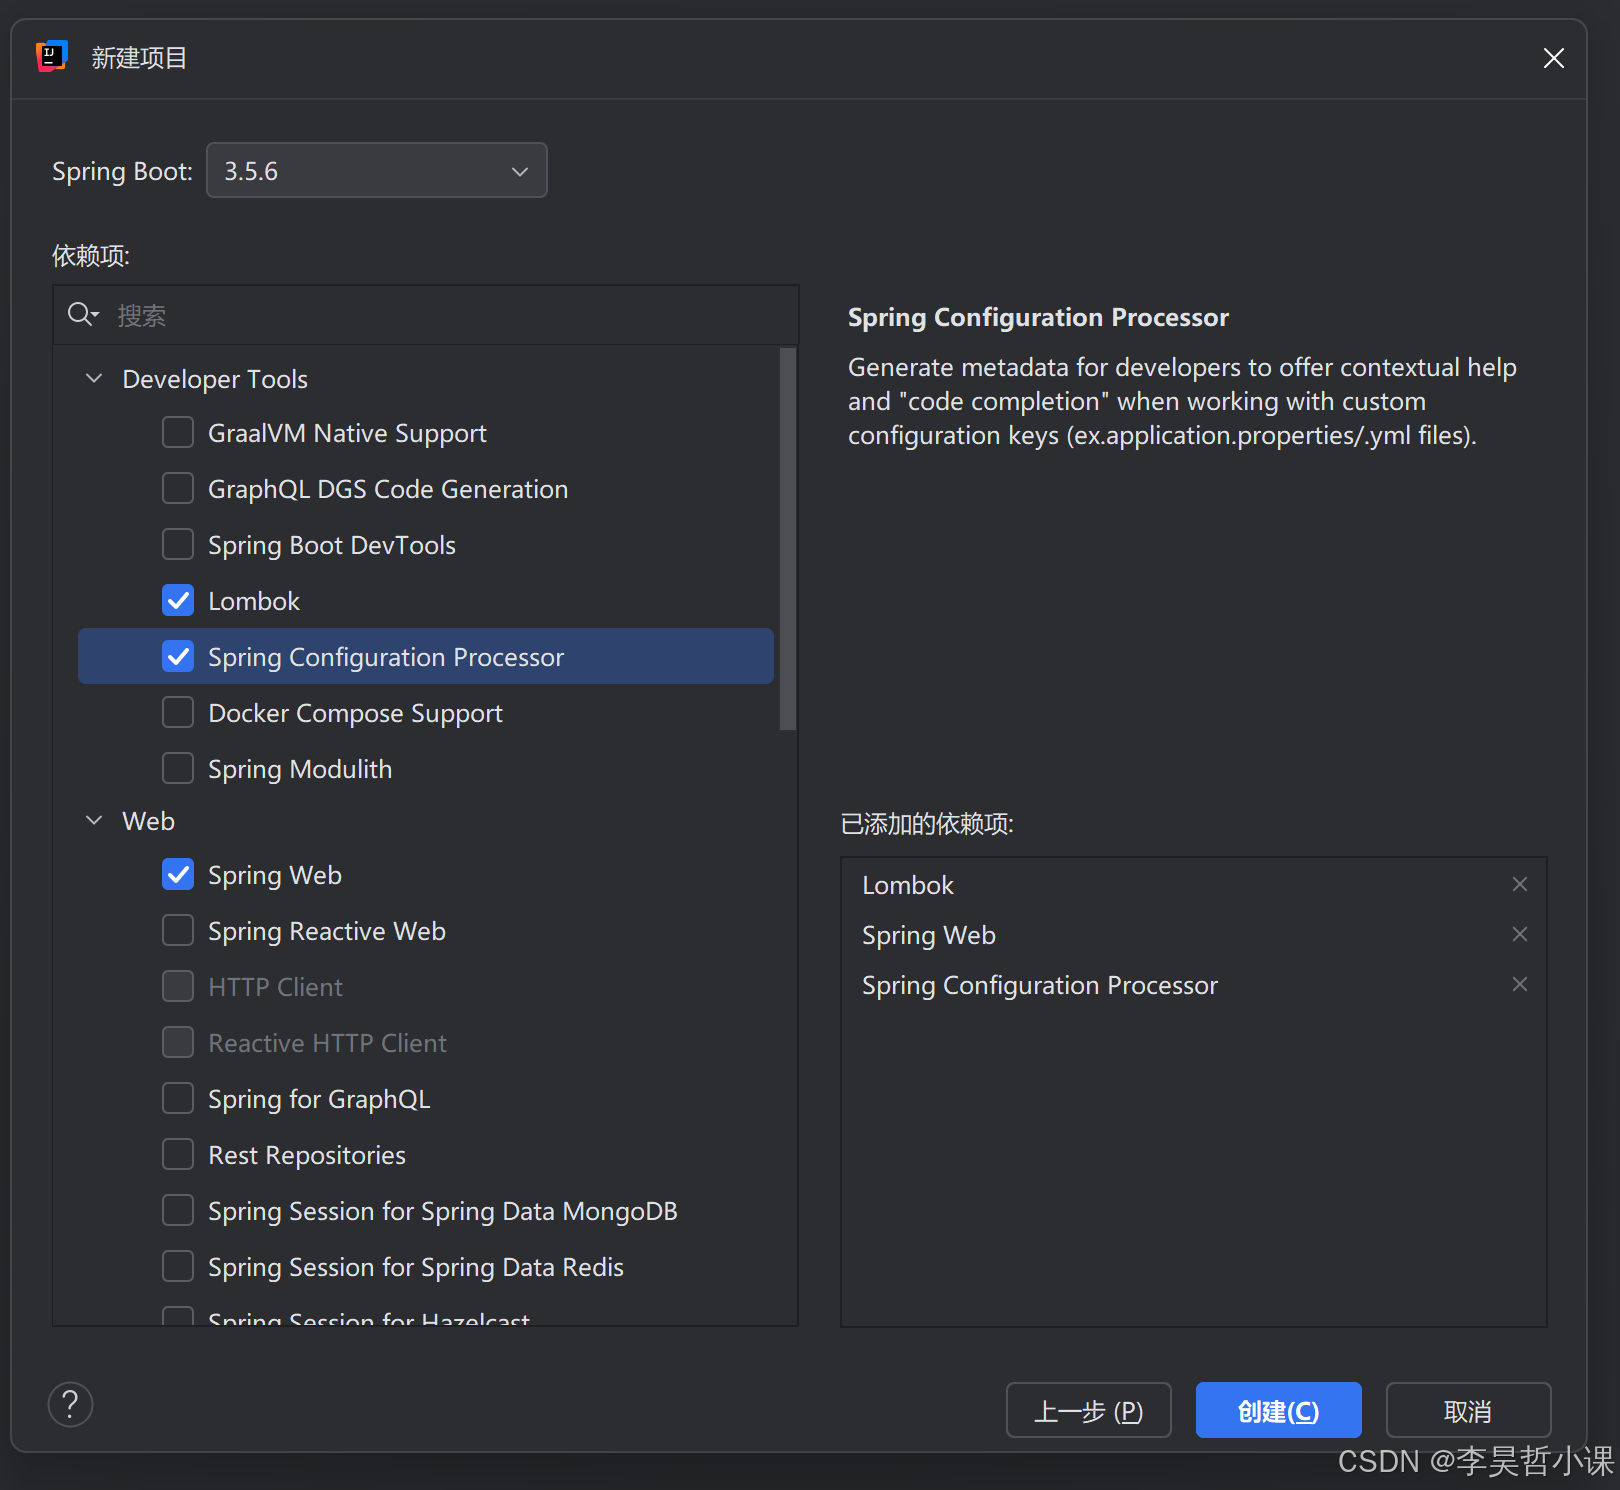Click the IntelliJ IDEA logo icon
This screenshot has height=1490, width=1620.
[52, 57]
